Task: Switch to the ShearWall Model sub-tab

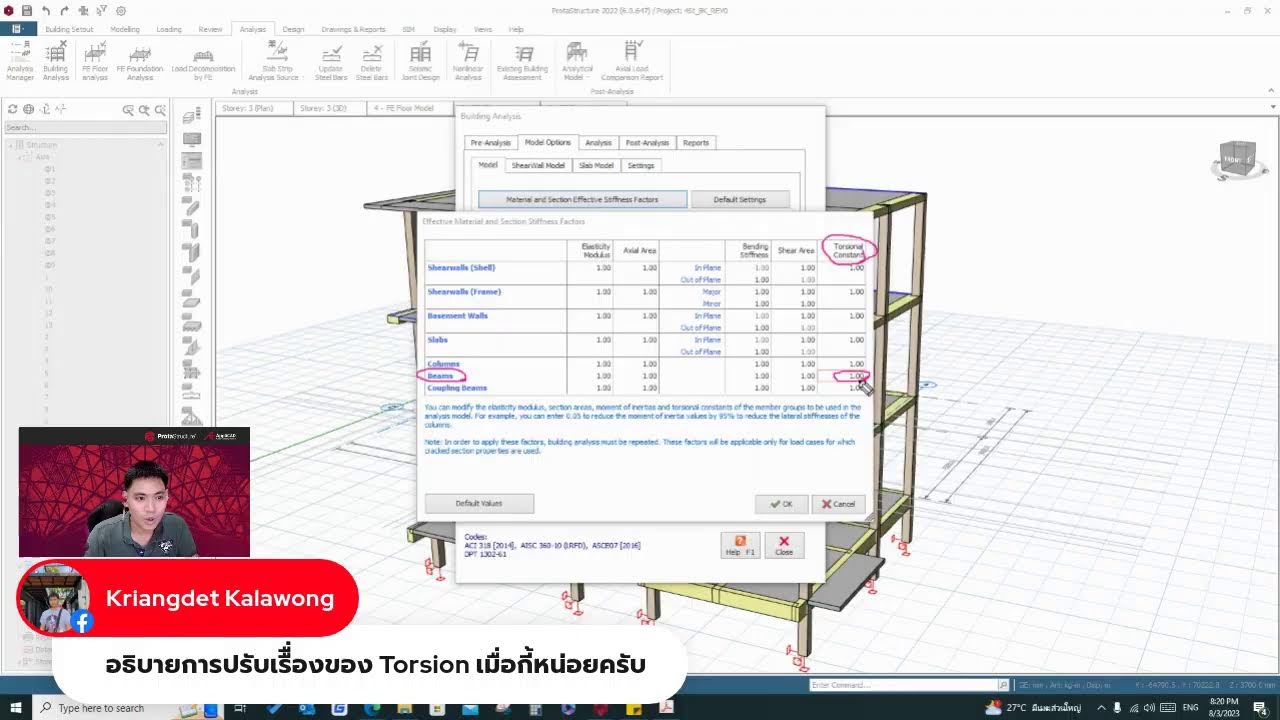Action: [538, 166]
